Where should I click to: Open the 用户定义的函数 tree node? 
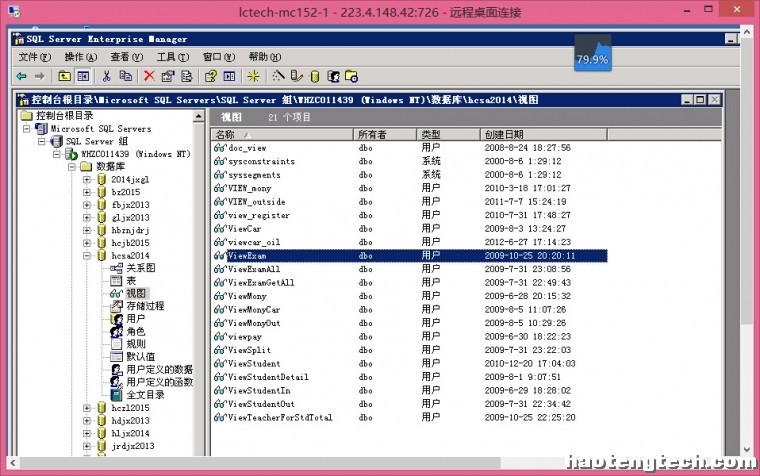pos(159,382)
